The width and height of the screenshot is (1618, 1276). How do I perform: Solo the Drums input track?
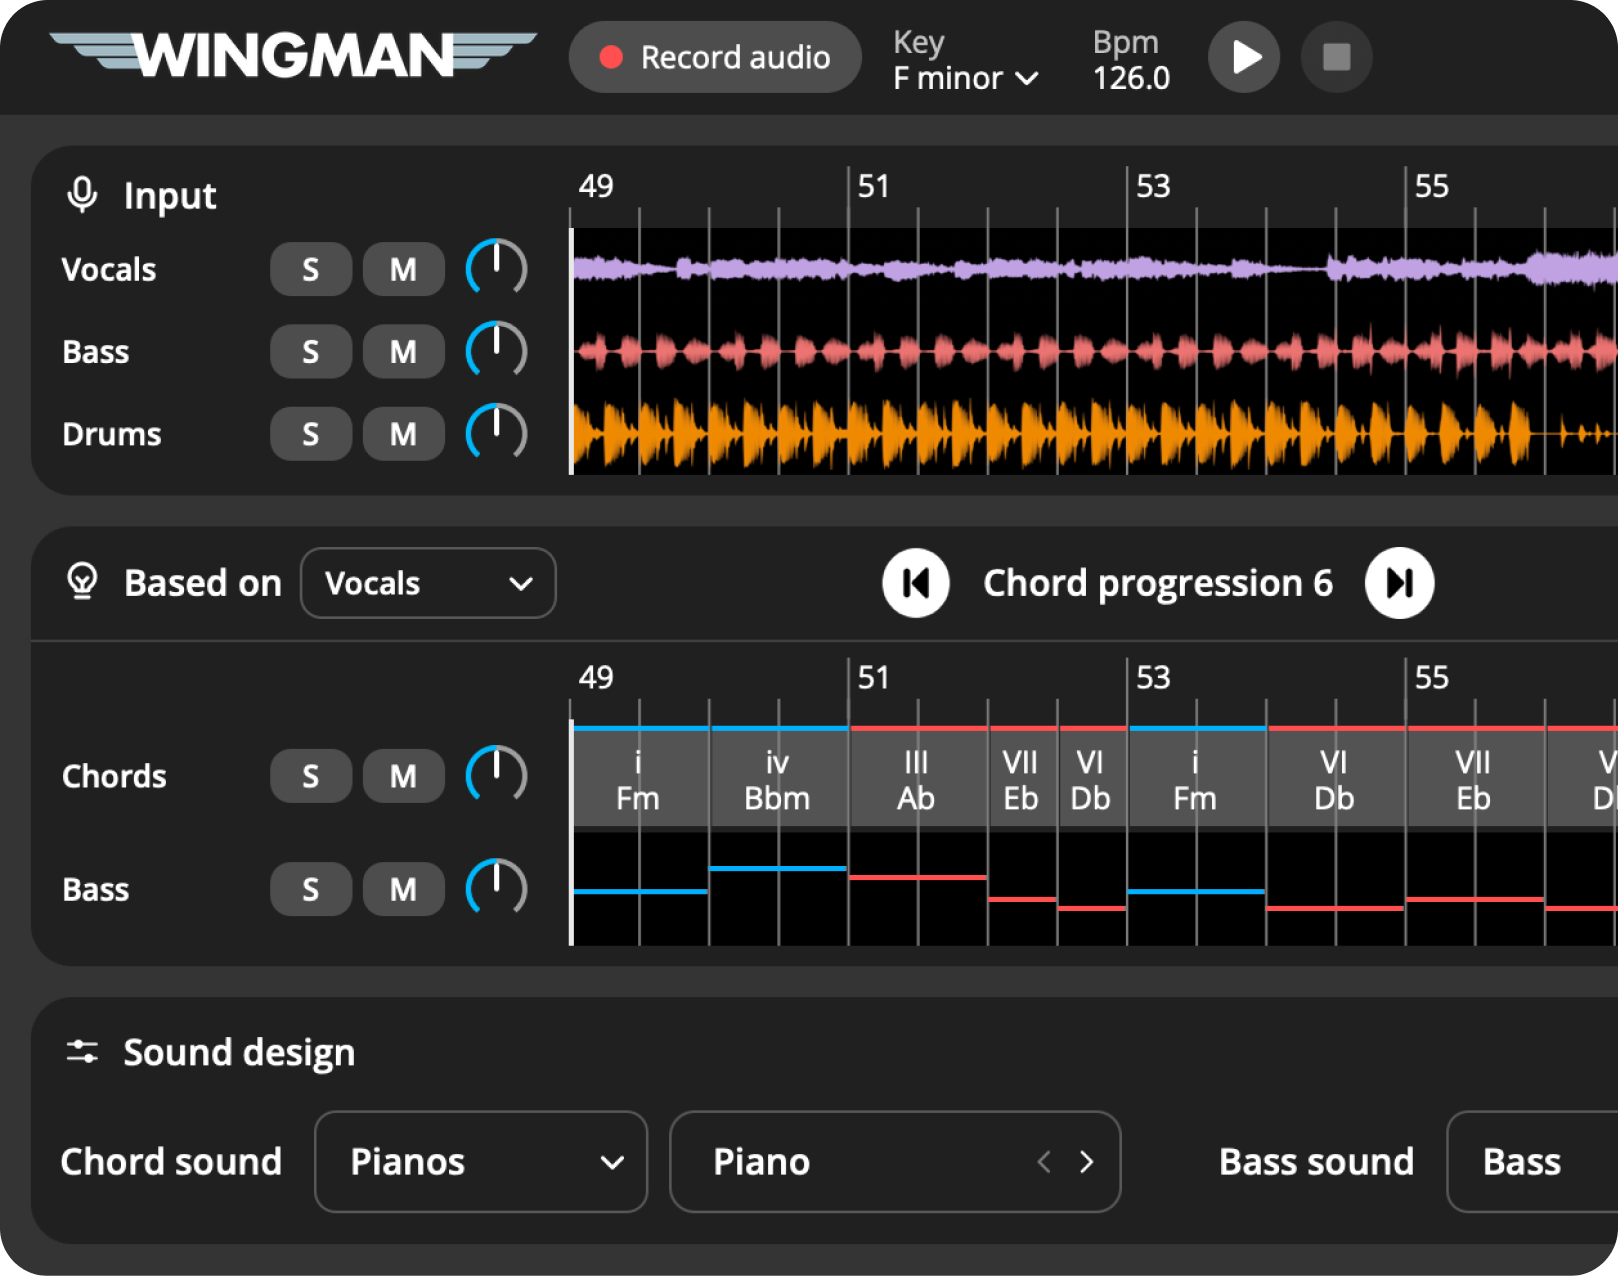(310, 434)
